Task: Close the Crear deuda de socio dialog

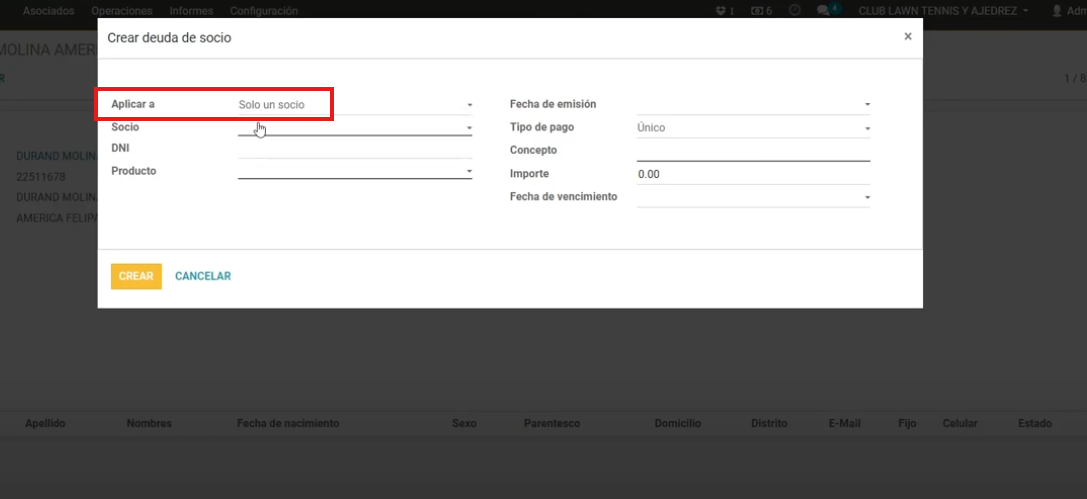Action: pyautogui.click(x=908, y=36)
